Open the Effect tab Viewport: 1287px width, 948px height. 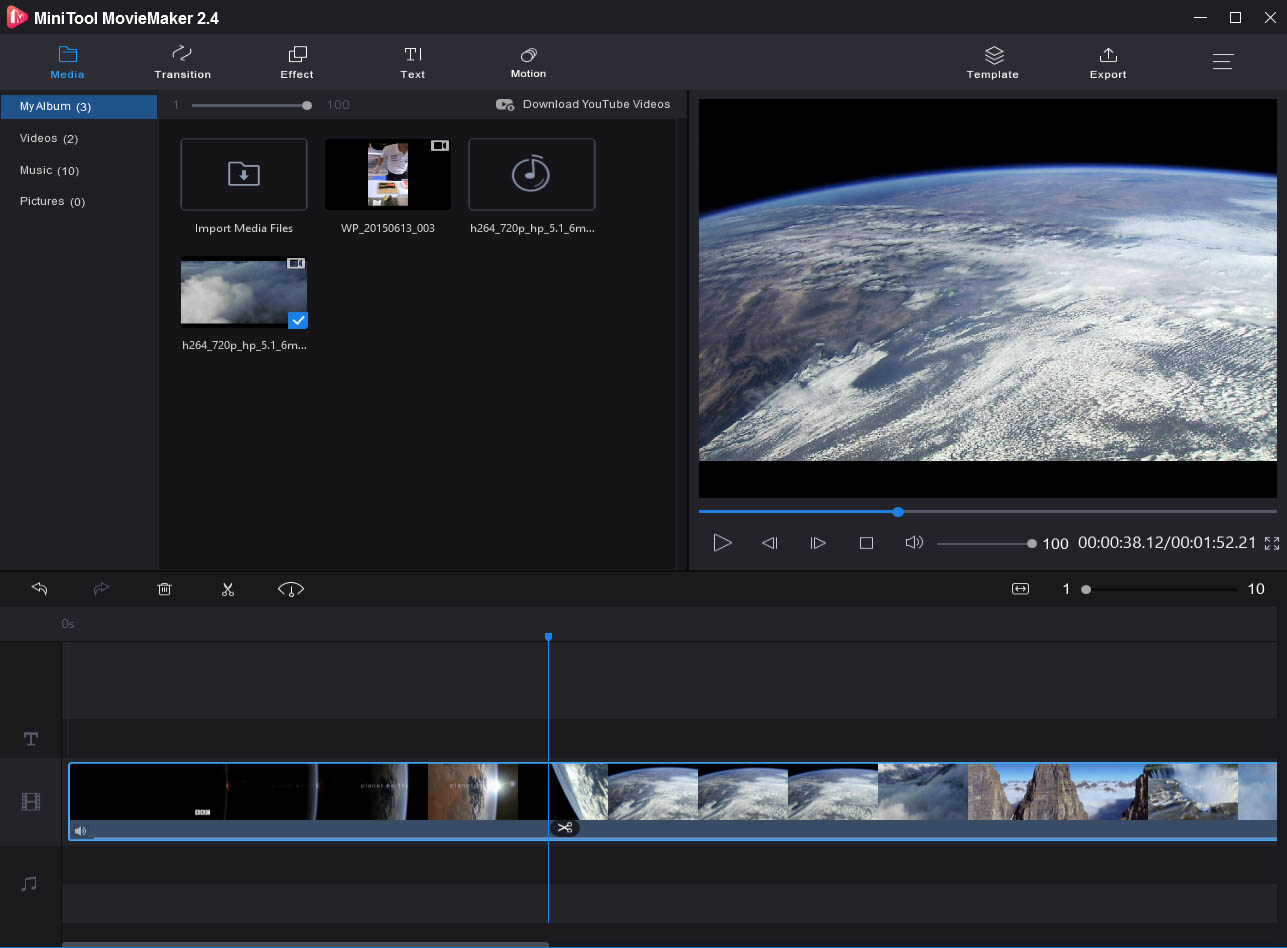click(297, 62)
